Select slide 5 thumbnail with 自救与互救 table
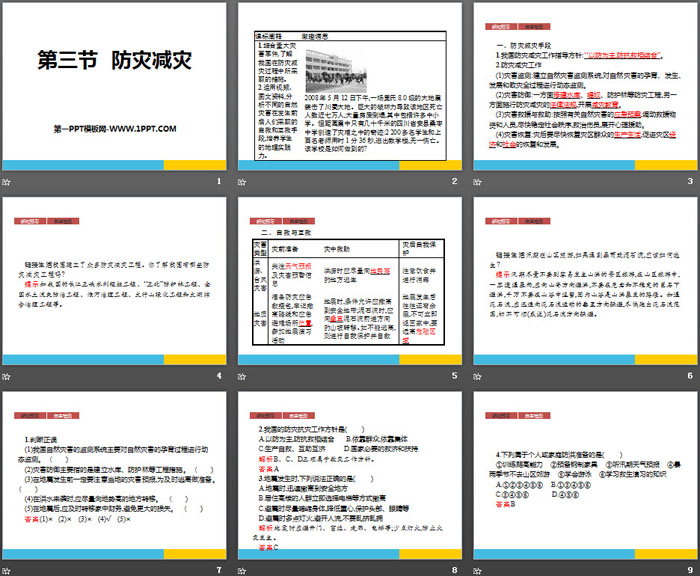 click(x=350, y=281)
